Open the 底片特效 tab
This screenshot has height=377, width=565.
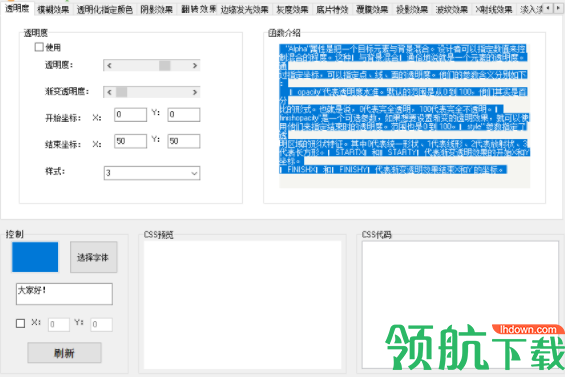click(332, 9)
